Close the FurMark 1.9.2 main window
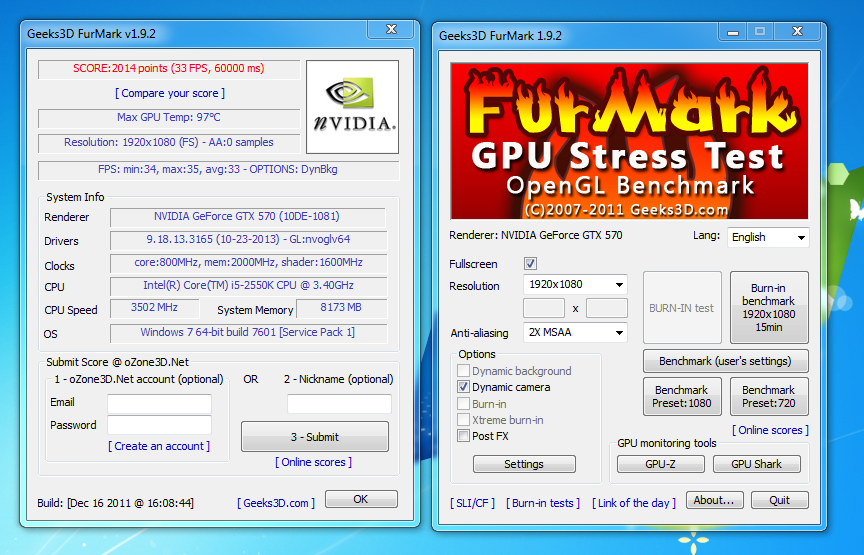 [x=797, y=31]
